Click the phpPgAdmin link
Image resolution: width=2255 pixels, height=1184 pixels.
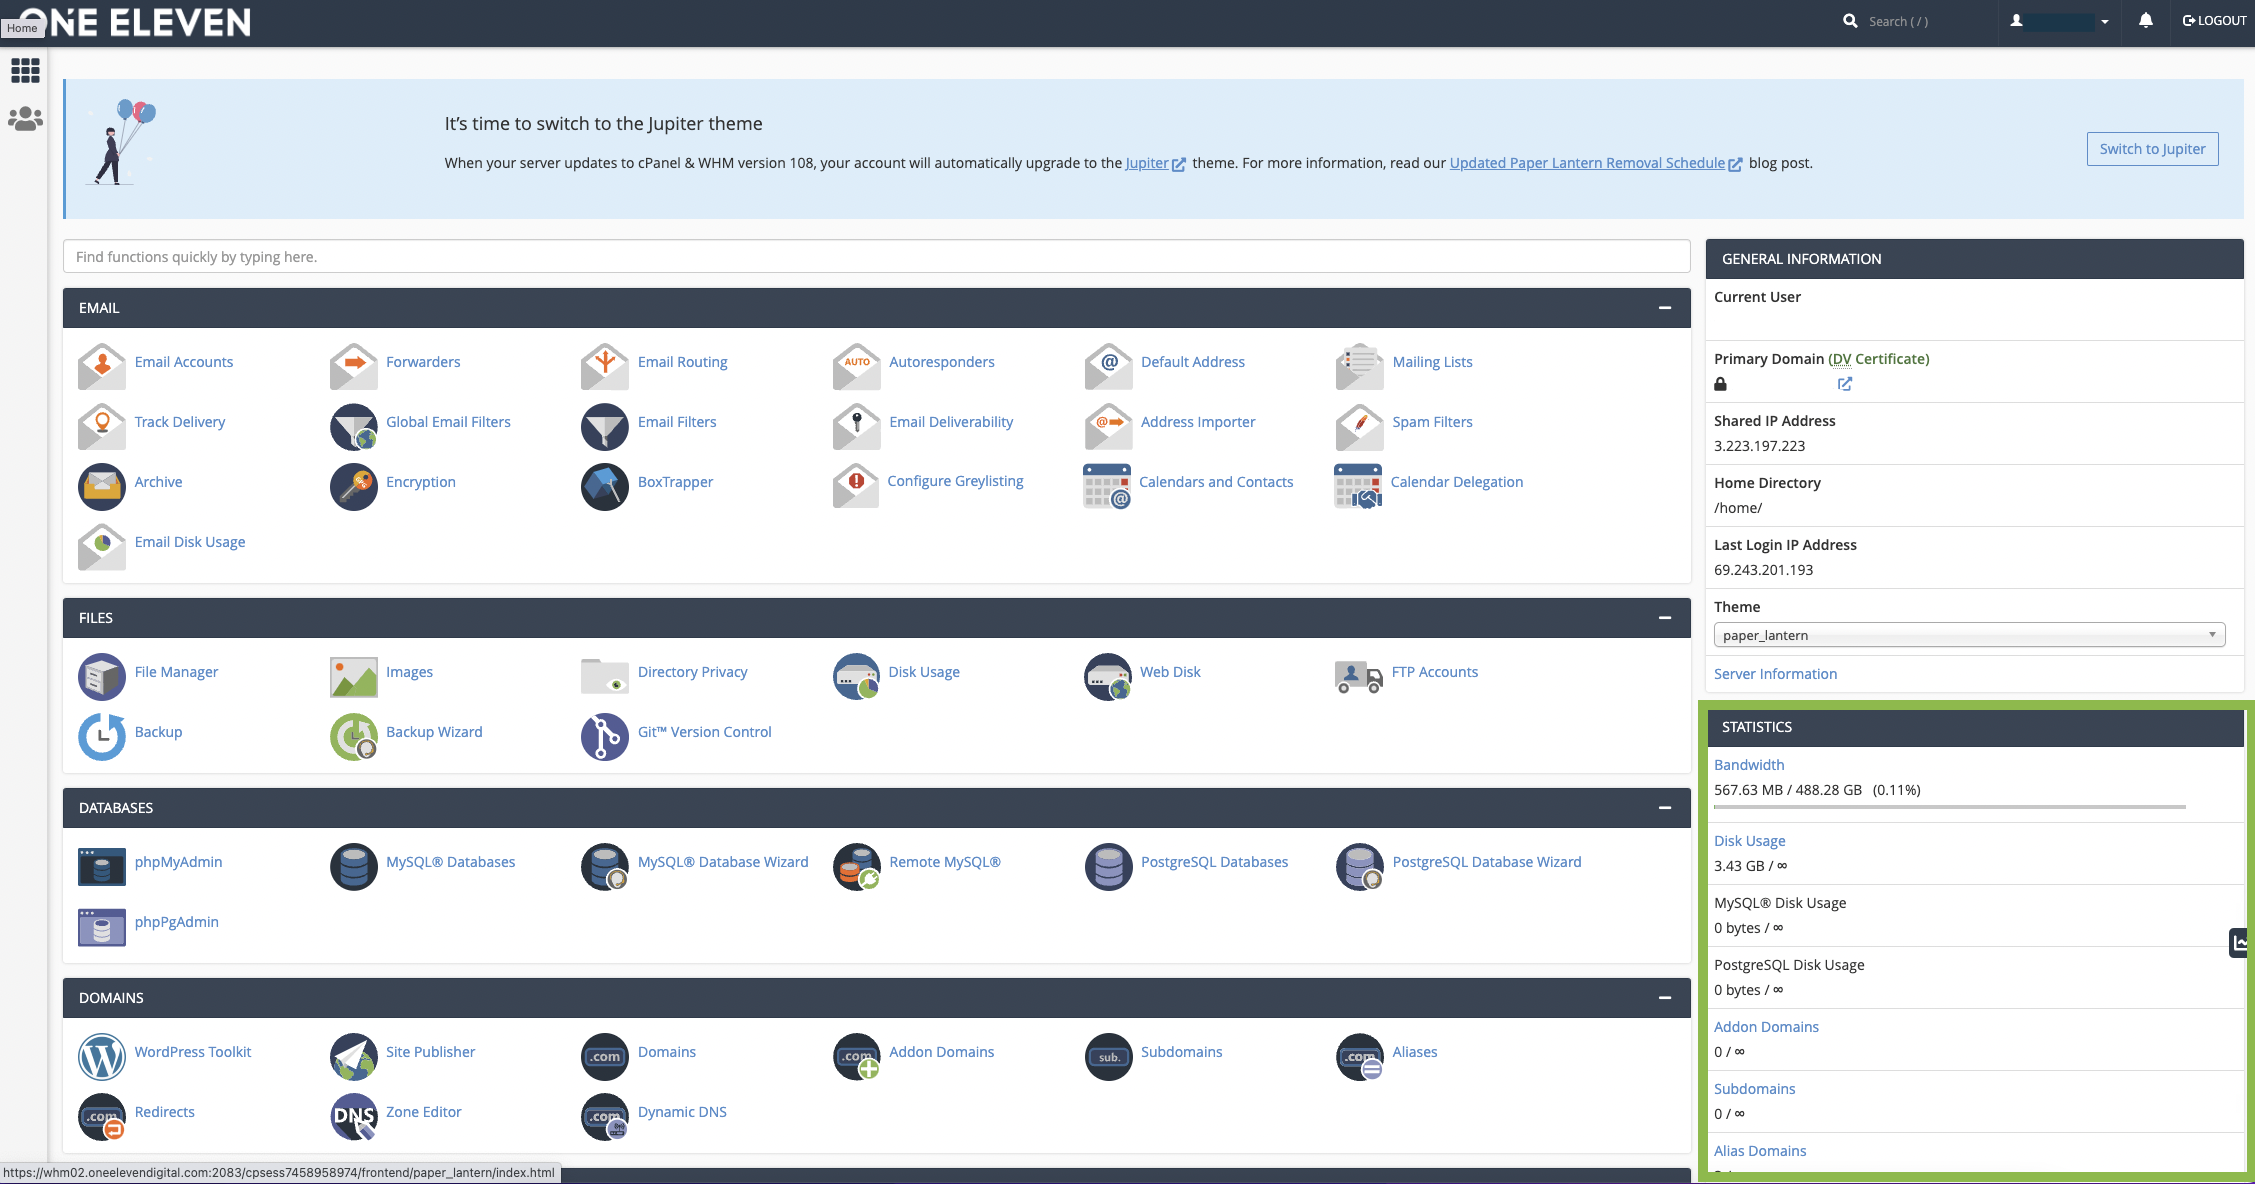pyautogui.click(x=176, y=922)
